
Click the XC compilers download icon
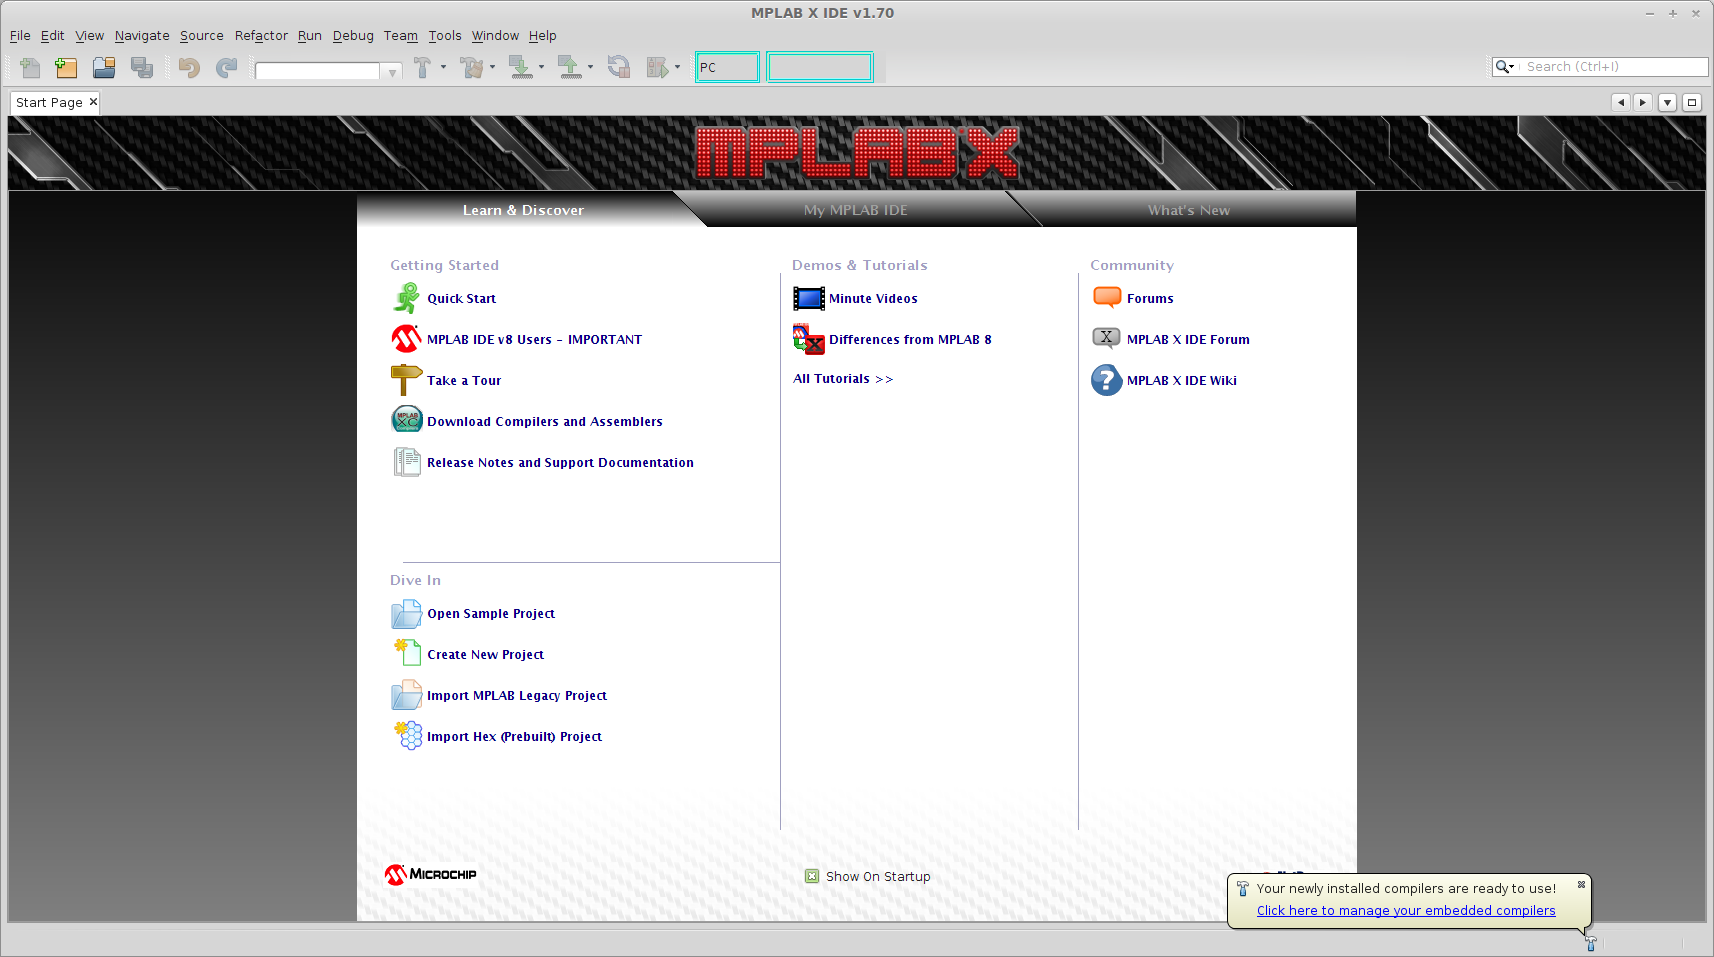(406, 420)
